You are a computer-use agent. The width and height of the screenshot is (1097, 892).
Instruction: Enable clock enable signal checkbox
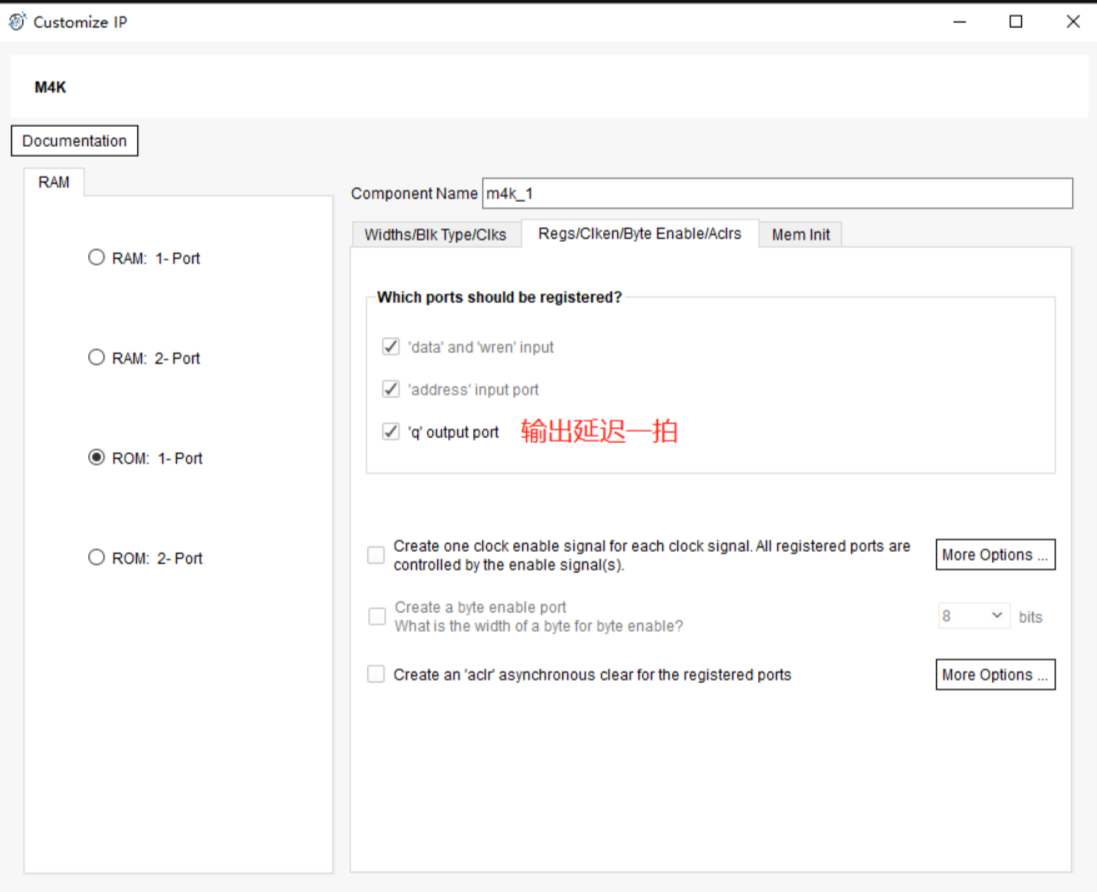[x=376, y=555]
